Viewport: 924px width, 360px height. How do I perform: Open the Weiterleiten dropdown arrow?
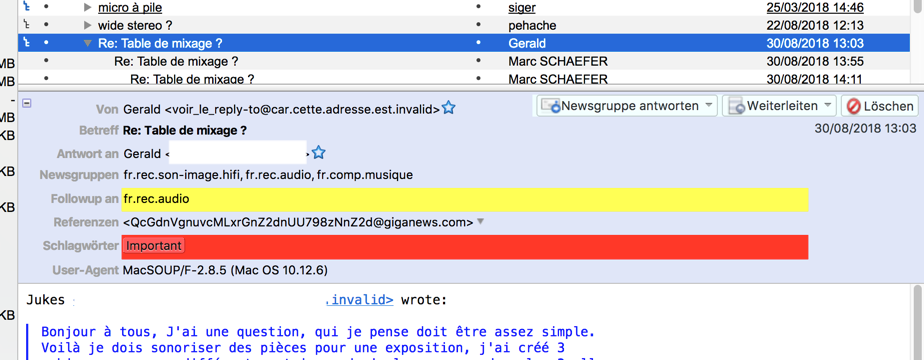828,105
